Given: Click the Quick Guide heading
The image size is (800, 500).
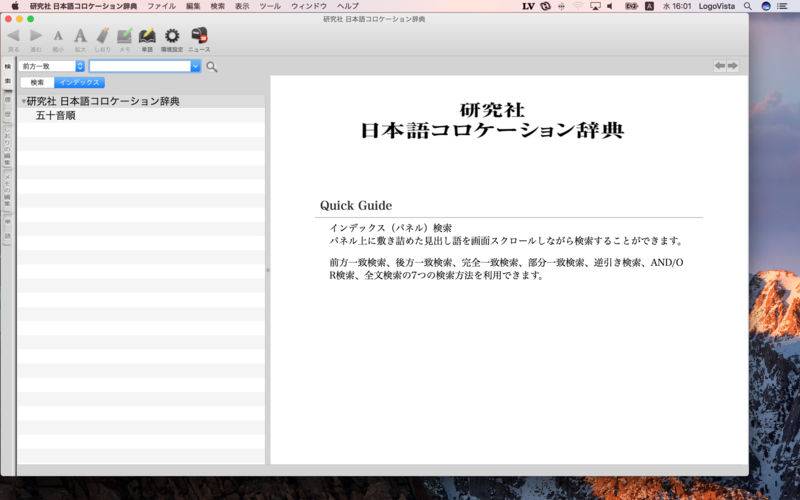Looking at the screenshot, I should coord(356,206).
